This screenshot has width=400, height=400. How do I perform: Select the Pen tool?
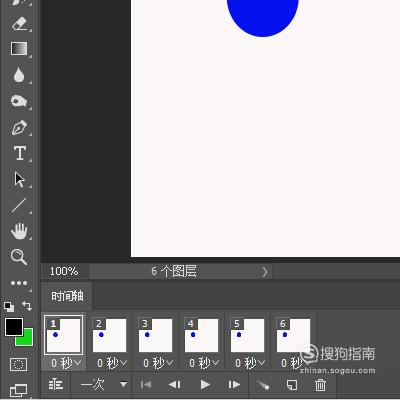(19, 128)
